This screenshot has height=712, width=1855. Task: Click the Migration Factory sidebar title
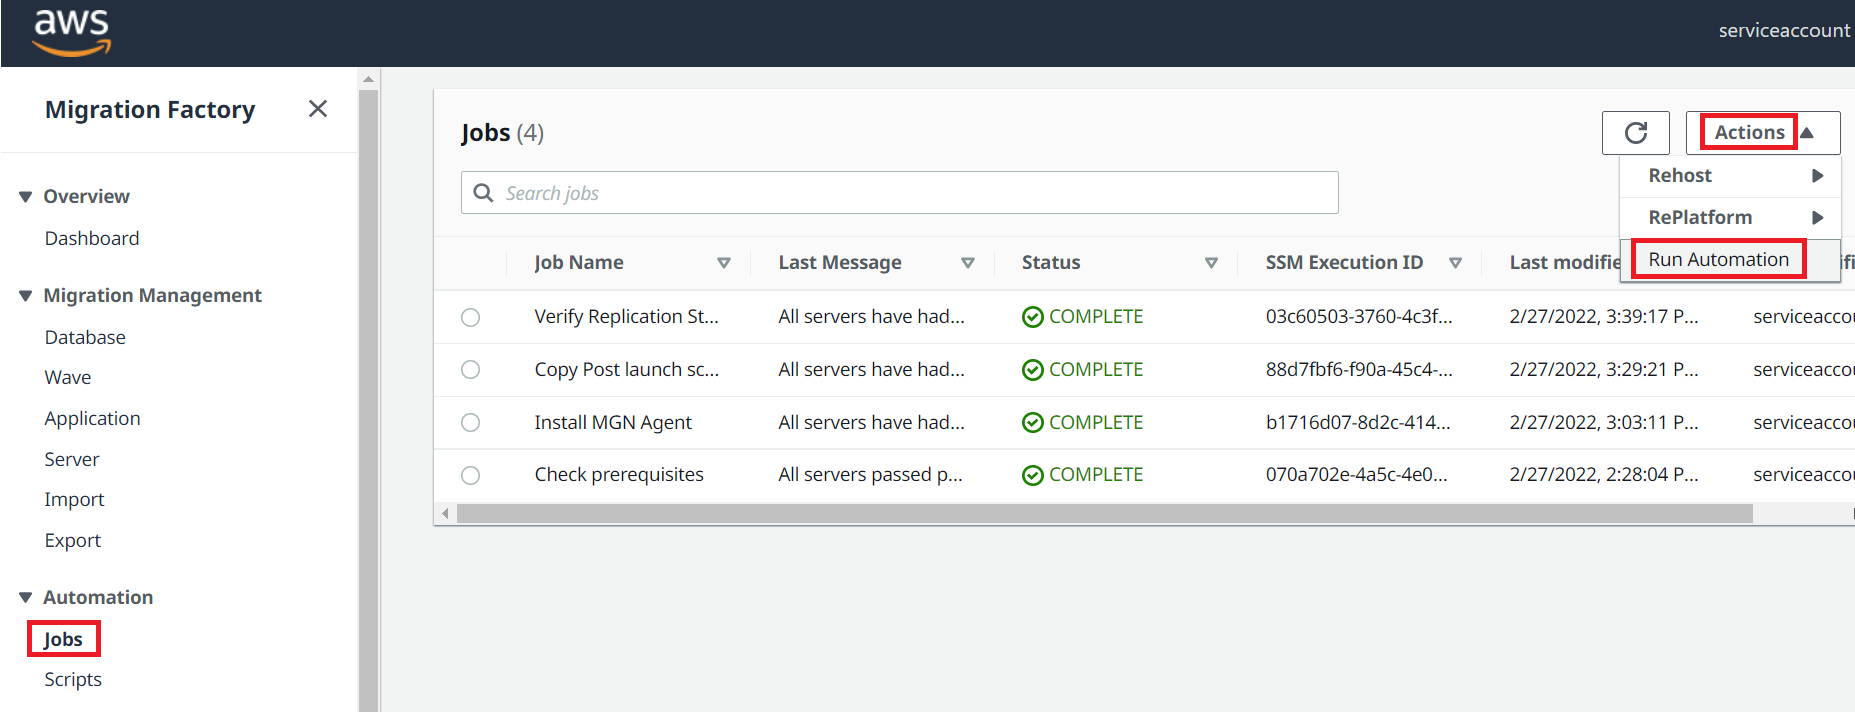click(150, 110)
